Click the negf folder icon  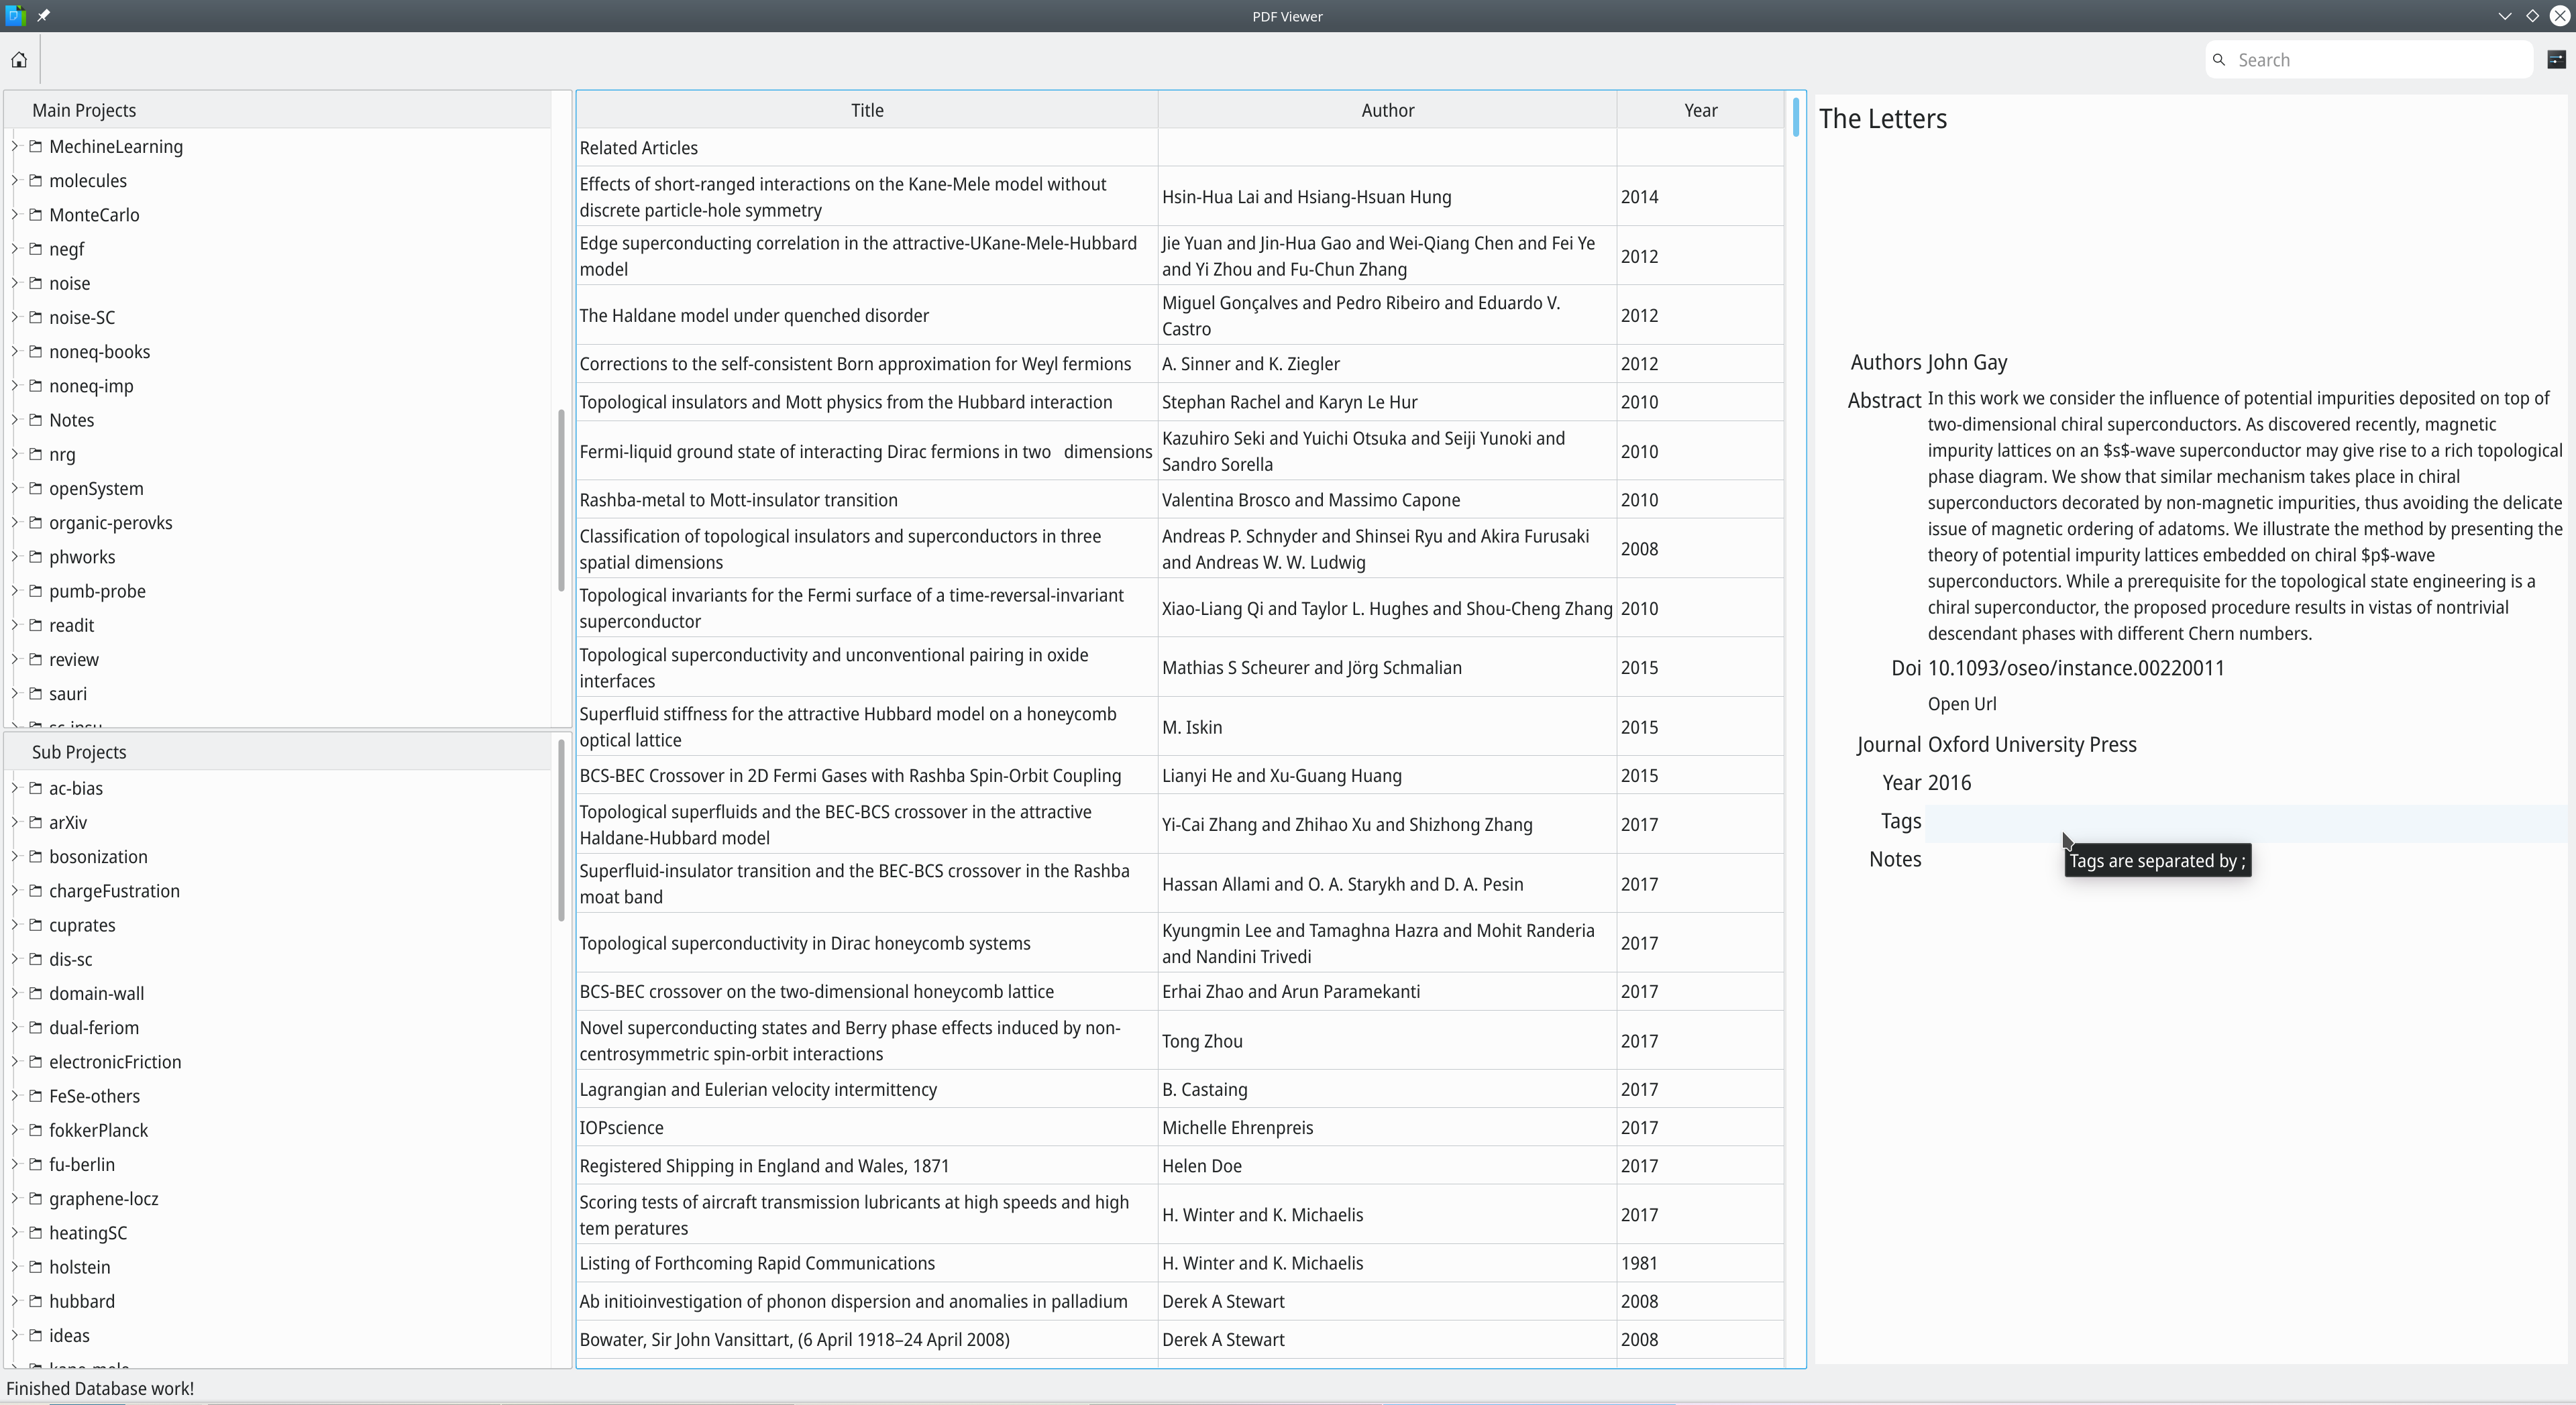coord(36,248)
